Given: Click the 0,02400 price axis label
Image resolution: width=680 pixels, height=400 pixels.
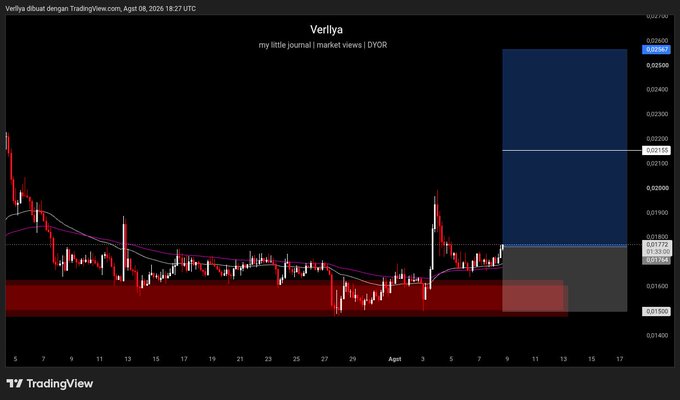Looking at the screenshot, I should click(x=657, y=89).
